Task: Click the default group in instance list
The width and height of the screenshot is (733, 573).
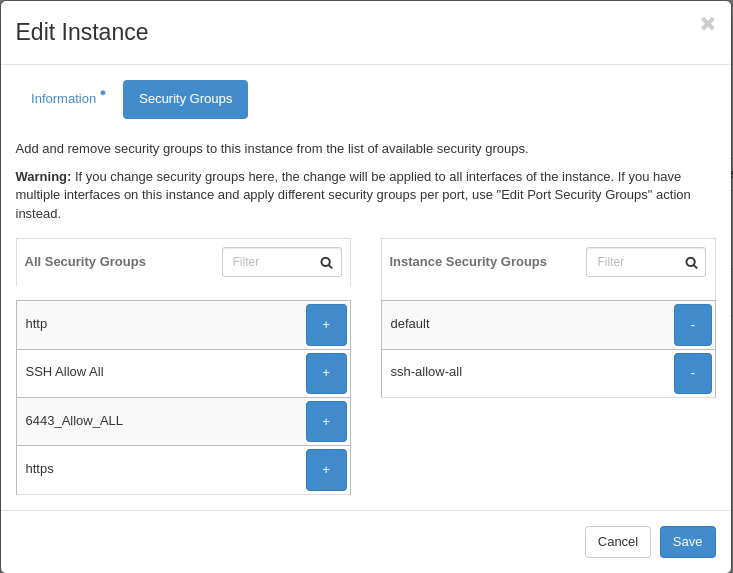Action: (410, 324)
